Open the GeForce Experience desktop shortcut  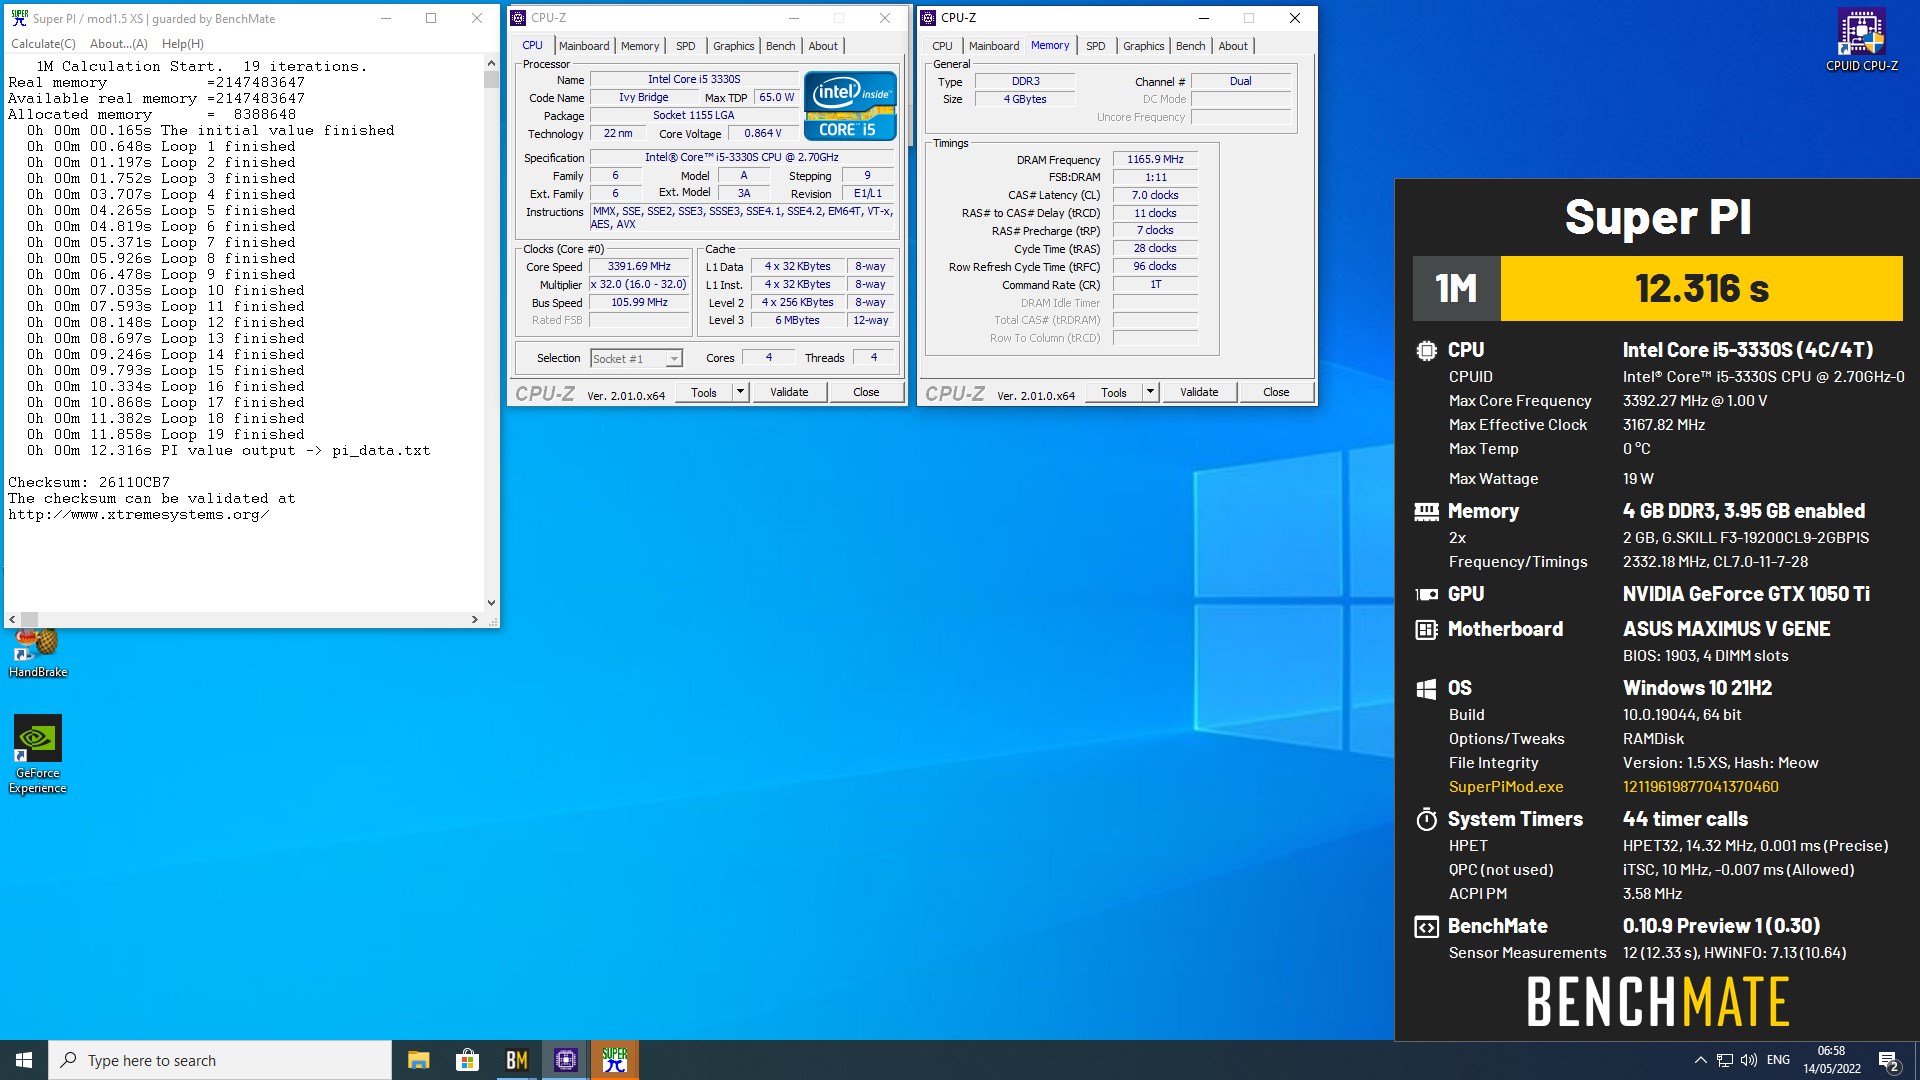point(38,754)
